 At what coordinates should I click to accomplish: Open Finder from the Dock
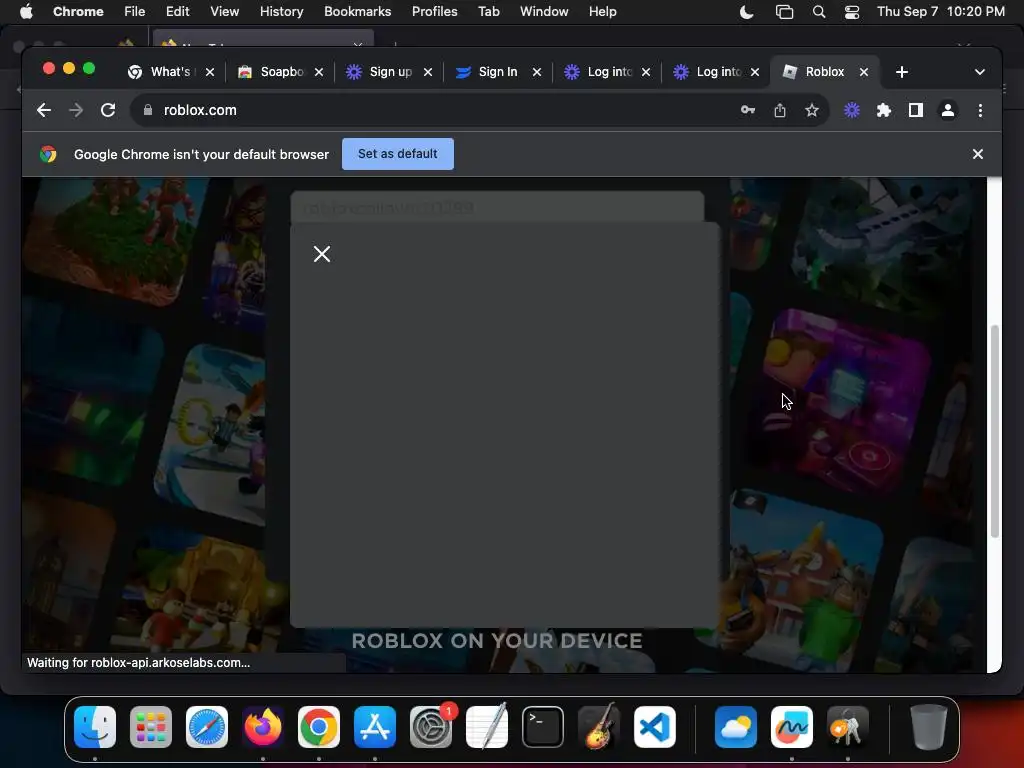pyautogui.click(x=95, y=727)
